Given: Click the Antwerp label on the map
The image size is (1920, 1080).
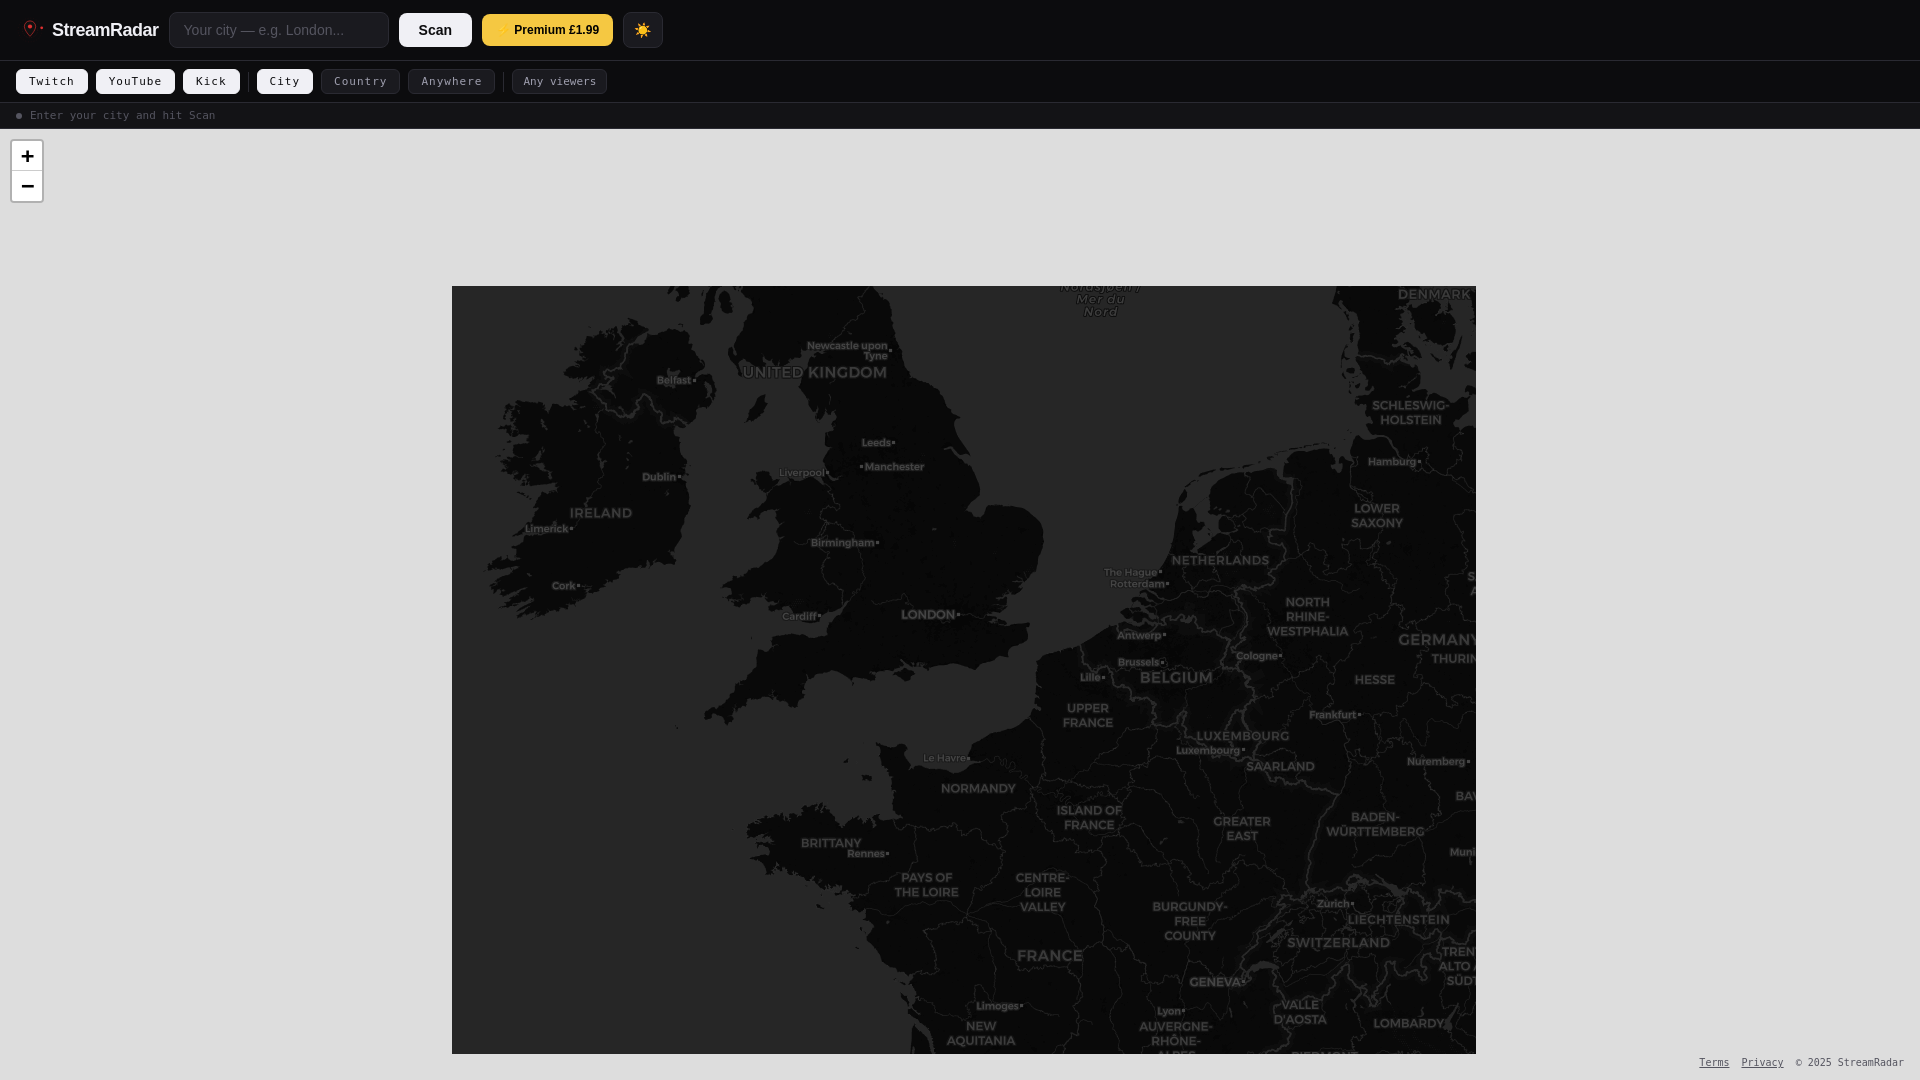Looking at the screenshot, I should coord(1139,635).
